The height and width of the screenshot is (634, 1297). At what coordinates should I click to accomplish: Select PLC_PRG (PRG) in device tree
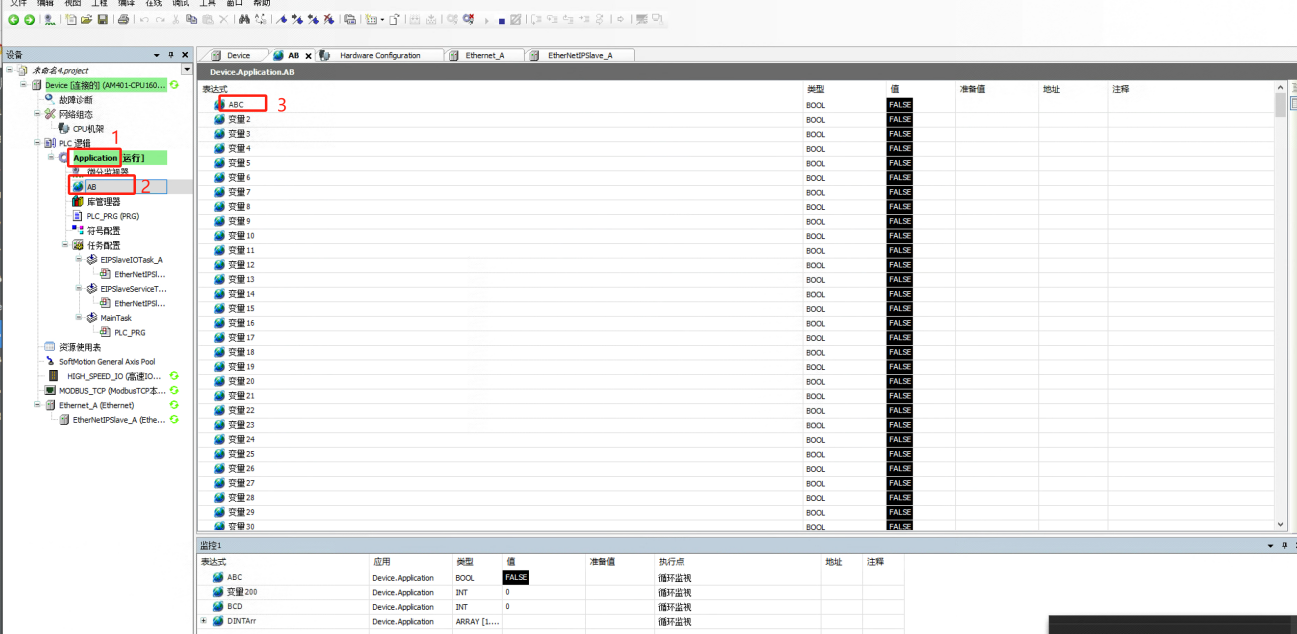112,216
